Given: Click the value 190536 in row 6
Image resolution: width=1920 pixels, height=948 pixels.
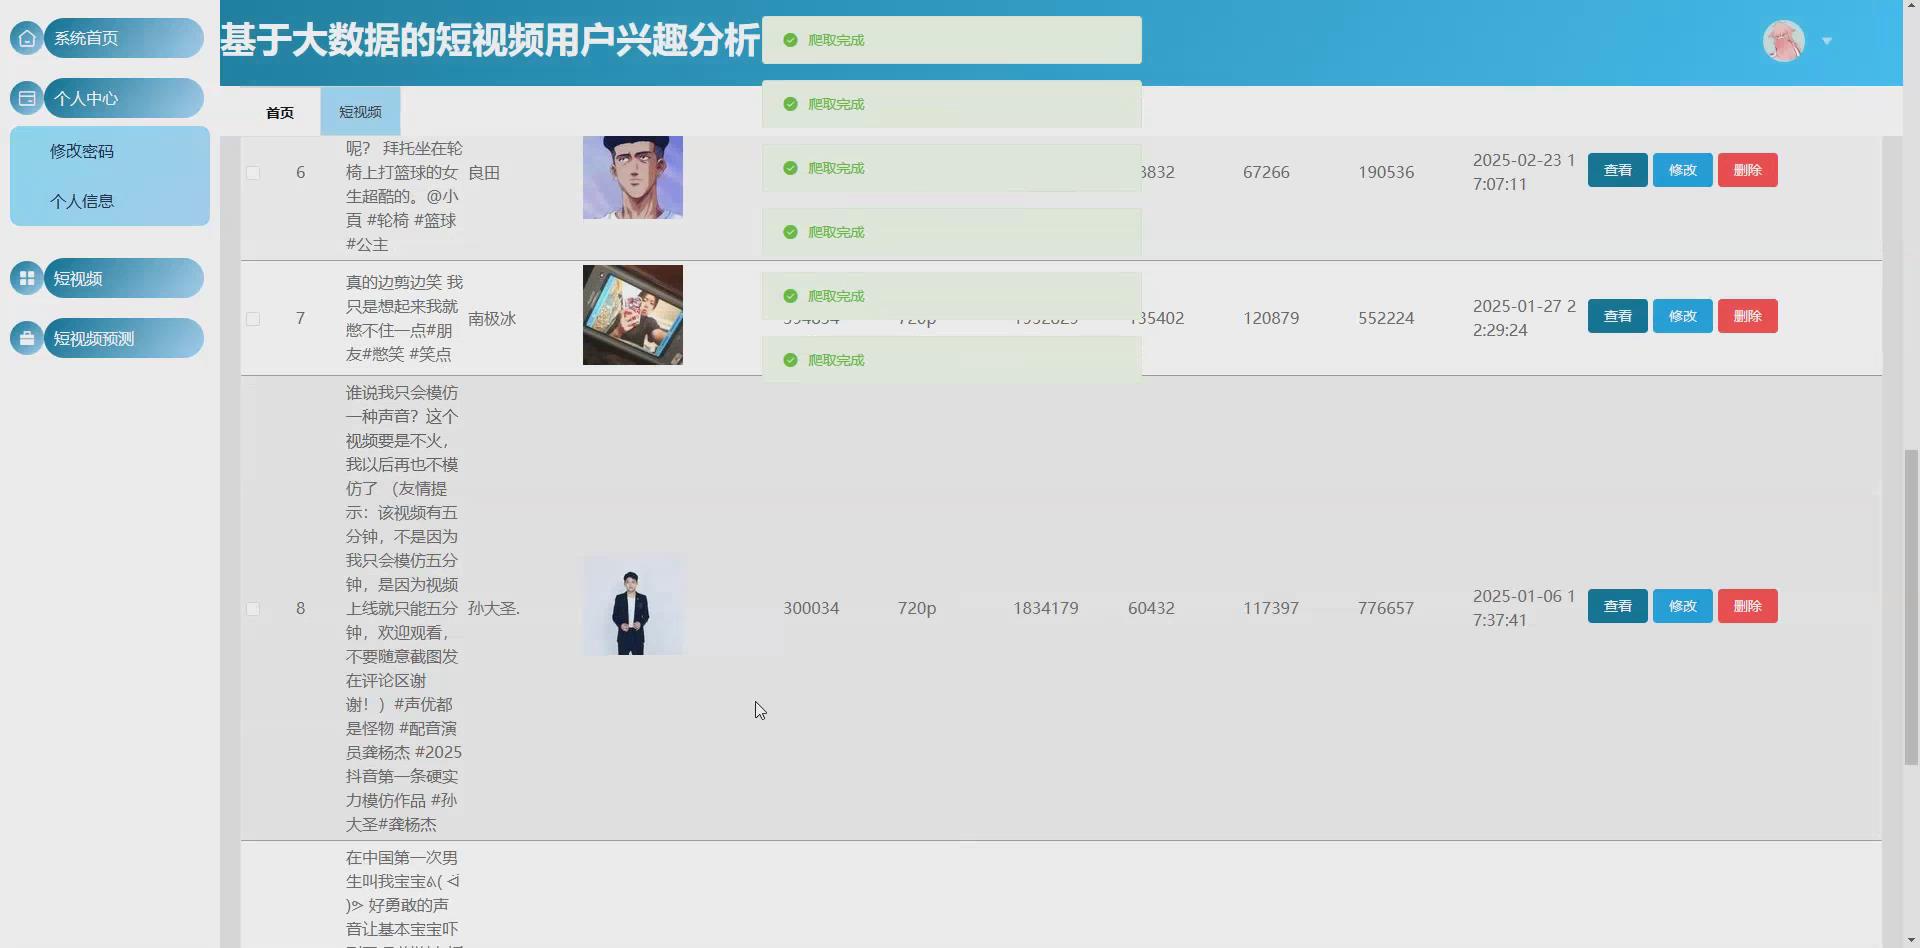Looking at the screenshot, I should pyautogui.click(x=1386, y=172).
